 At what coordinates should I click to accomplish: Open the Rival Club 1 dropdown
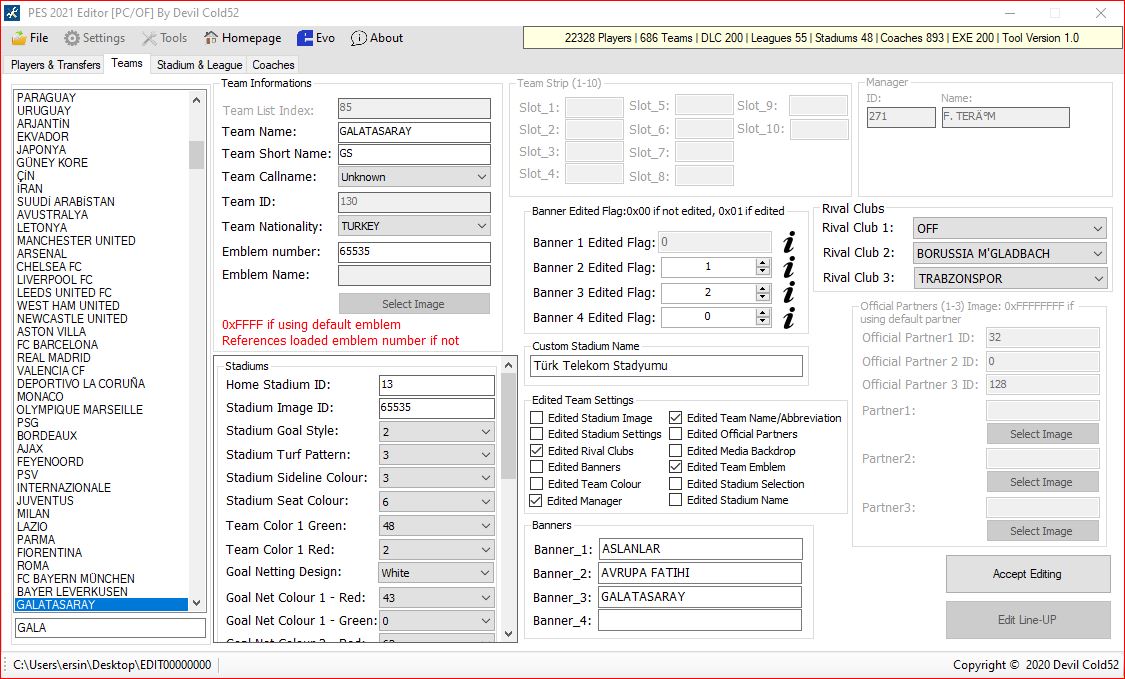(1009, 228)
